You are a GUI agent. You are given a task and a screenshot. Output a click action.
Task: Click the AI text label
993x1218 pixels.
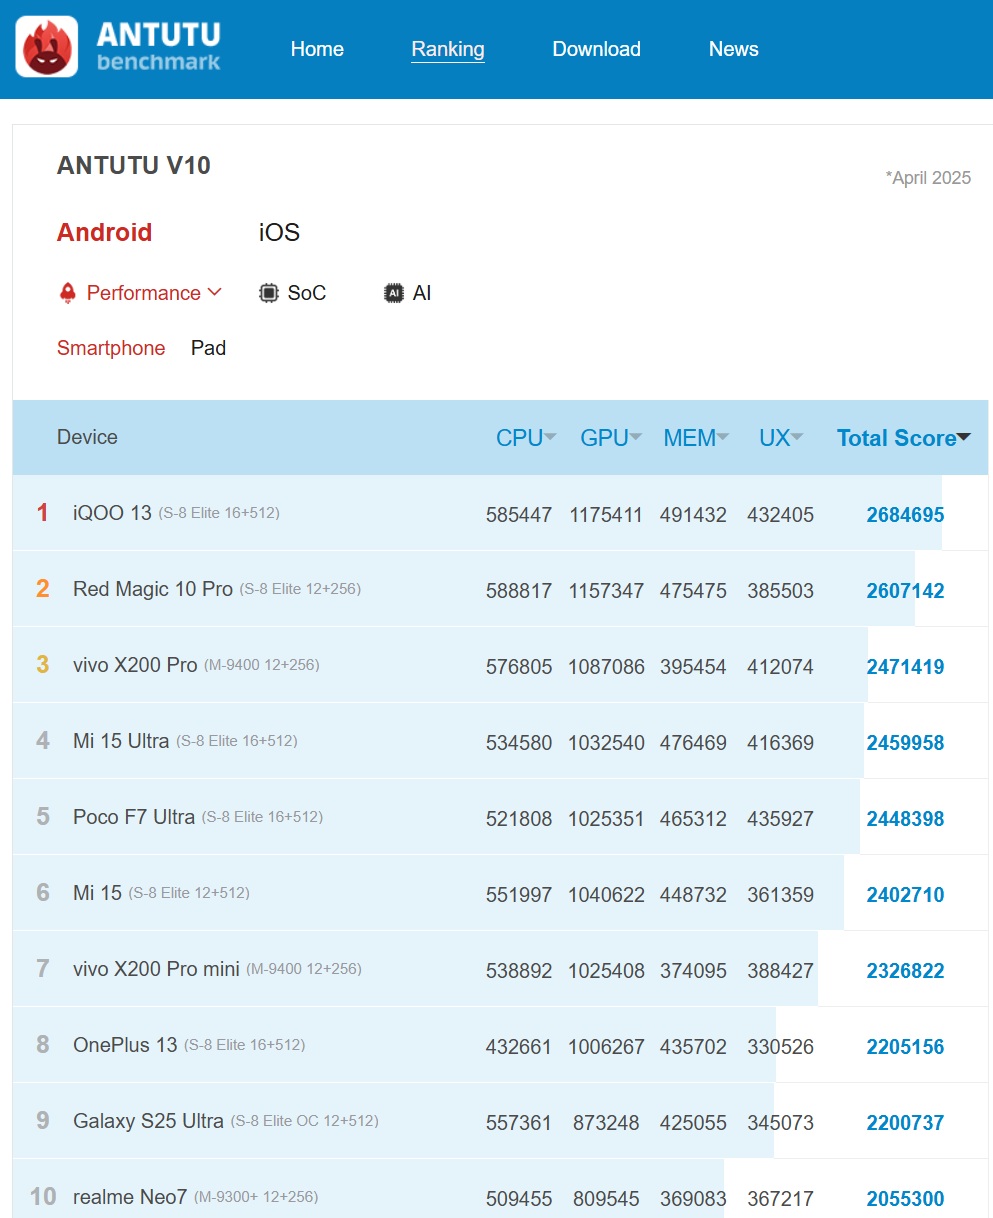click(x=422, y=293)
